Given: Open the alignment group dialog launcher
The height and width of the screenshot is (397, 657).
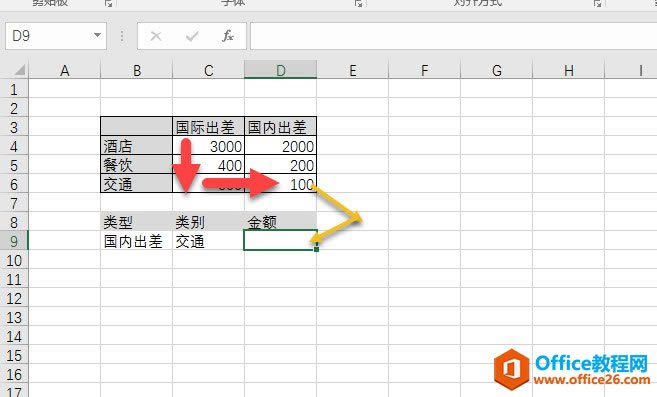Looking at the screenshot, I should (598, 3).
